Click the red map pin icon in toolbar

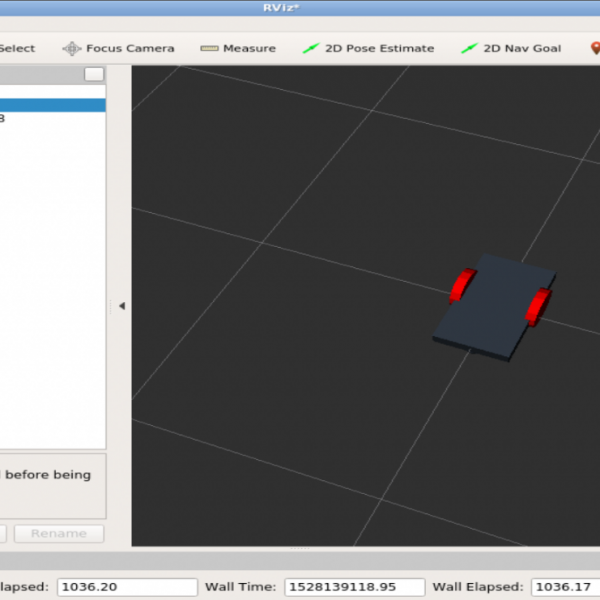pos(595,48)
